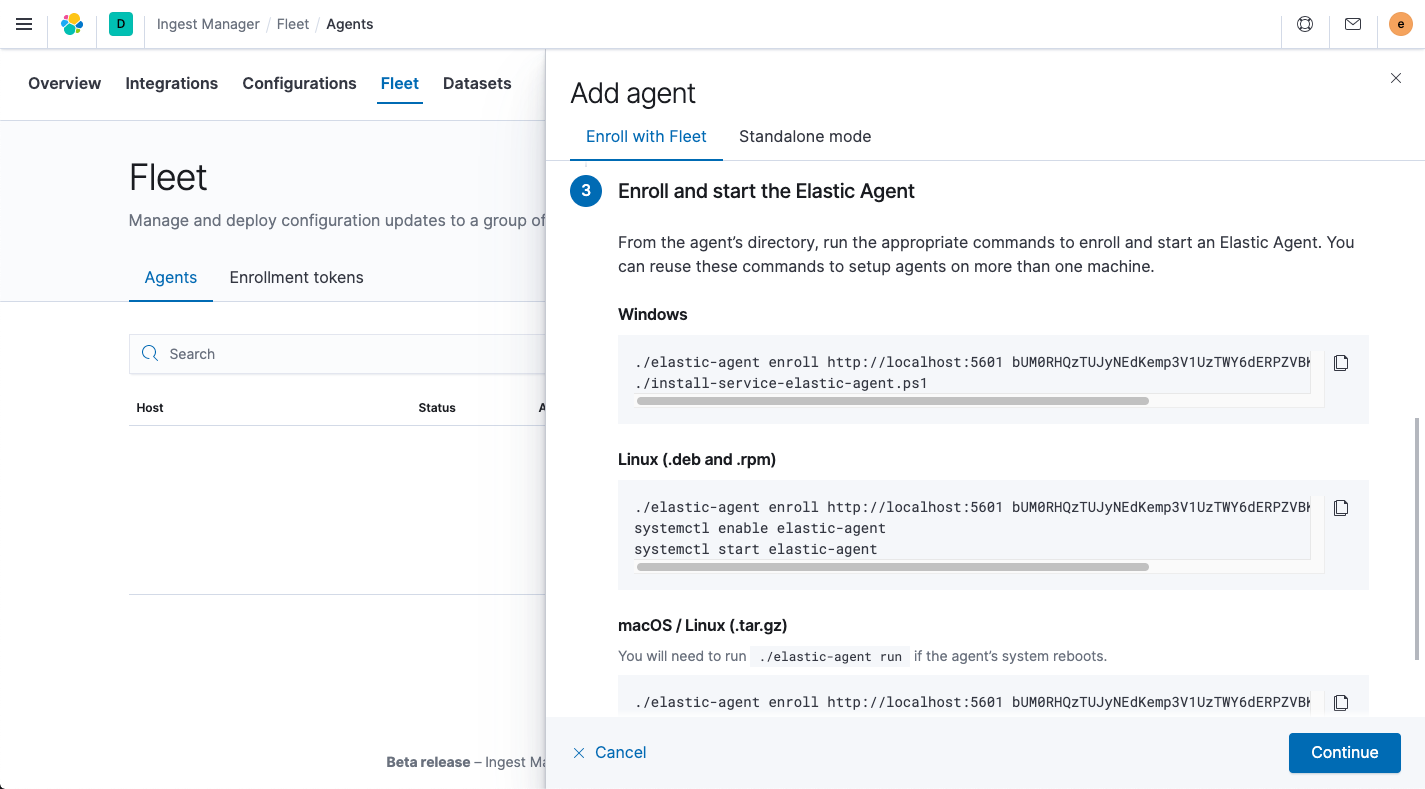
Task: Open the Integrations tab
Action: click(171, 84)
